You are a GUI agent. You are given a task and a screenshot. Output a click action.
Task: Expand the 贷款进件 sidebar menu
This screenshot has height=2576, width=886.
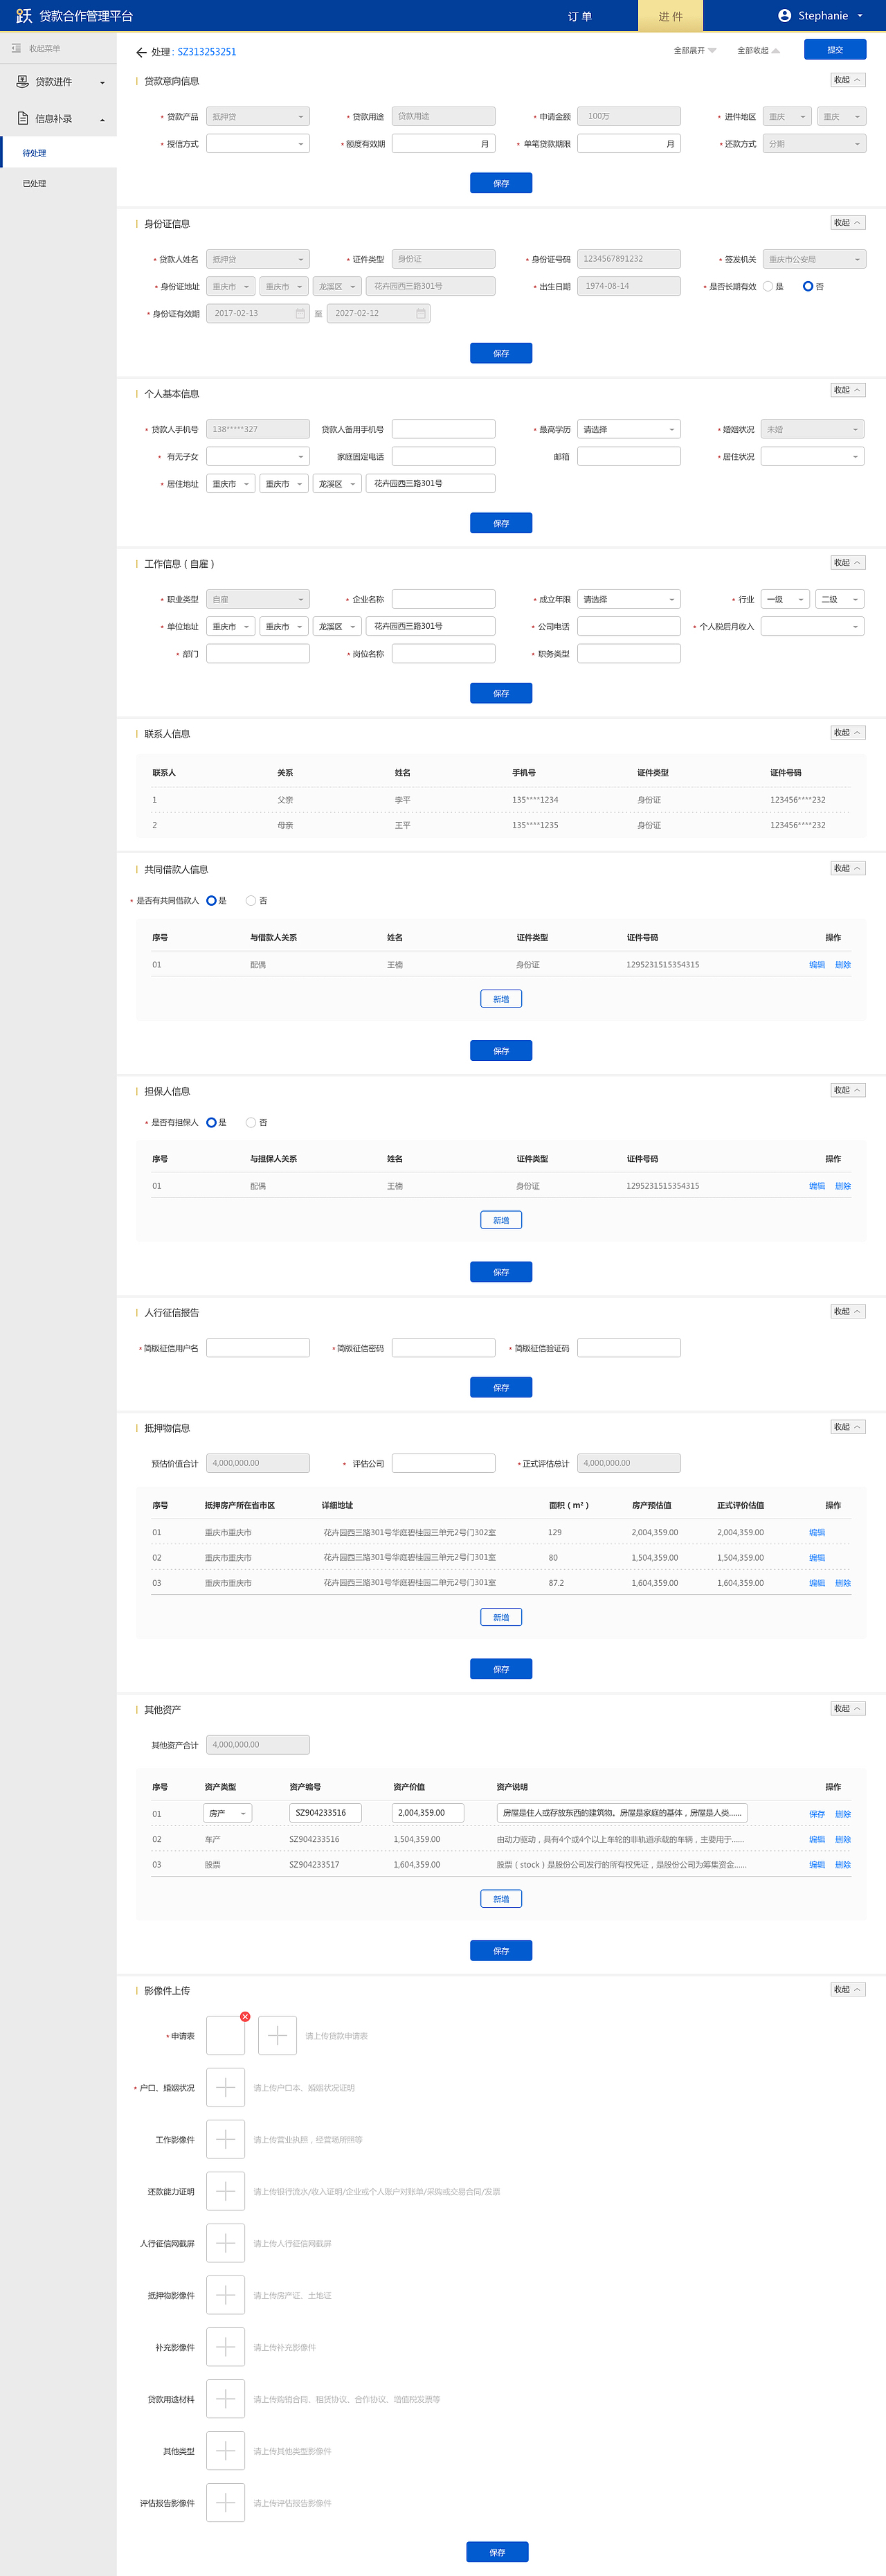point(58,82)
